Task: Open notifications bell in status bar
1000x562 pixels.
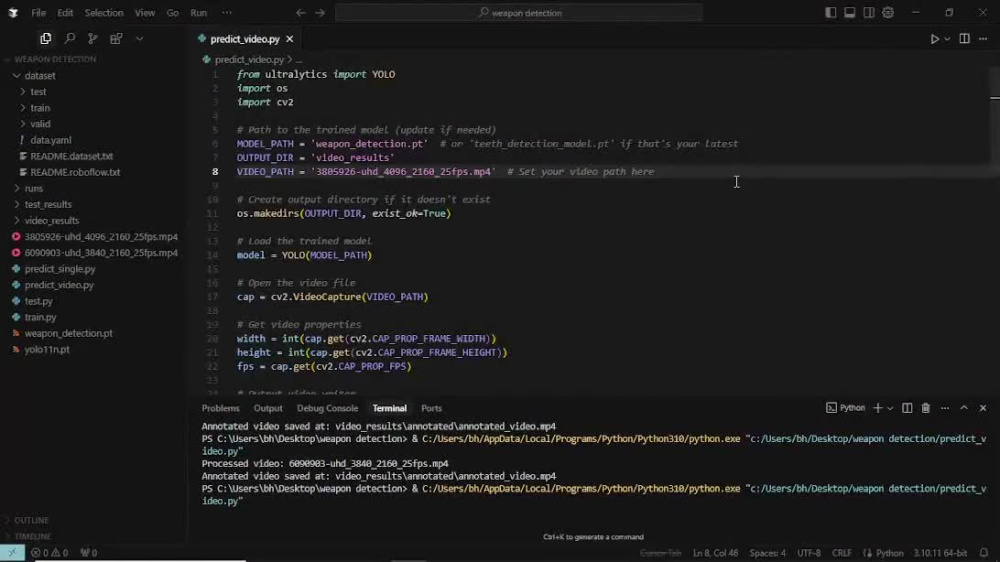Action: 984,552
